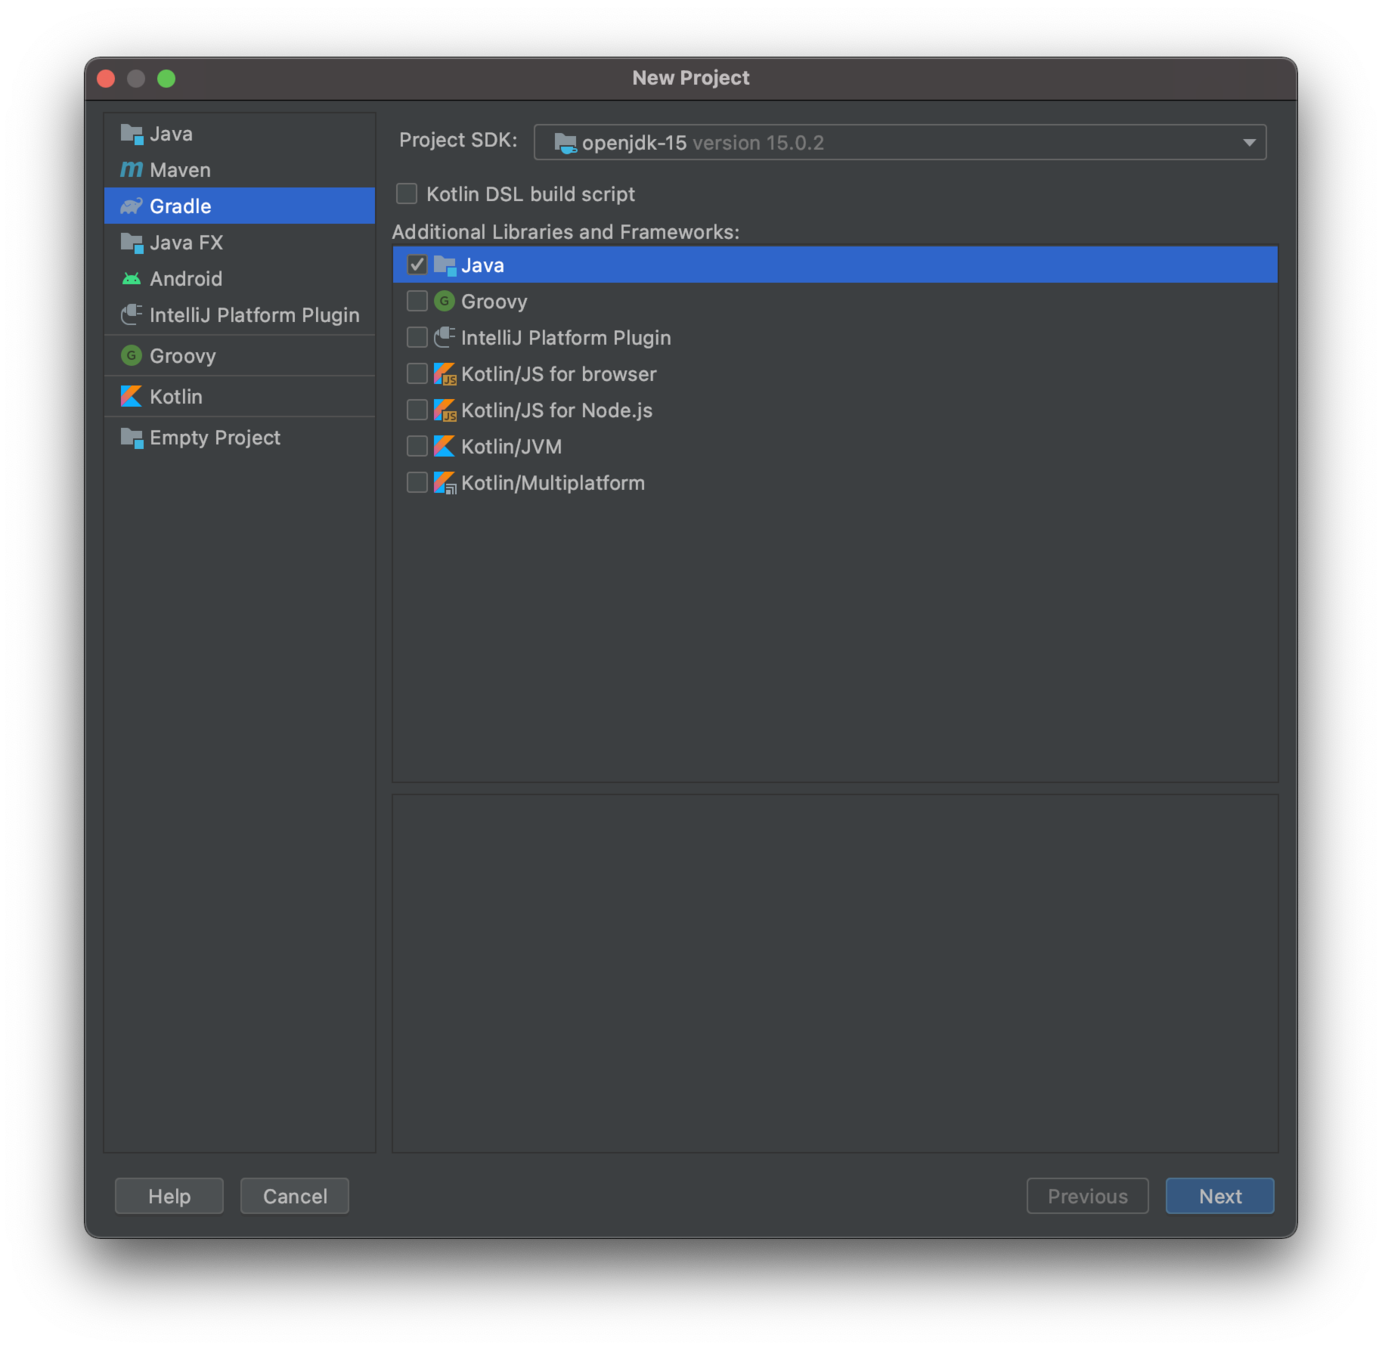Click the Gradle elephant icon

tap(131, 206)
